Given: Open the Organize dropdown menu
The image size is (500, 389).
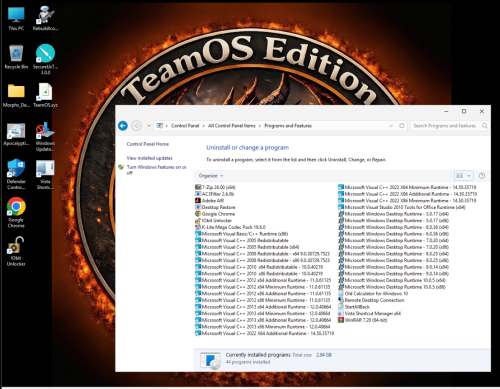Looking at the screenshot, I should [x=211, y=176].
